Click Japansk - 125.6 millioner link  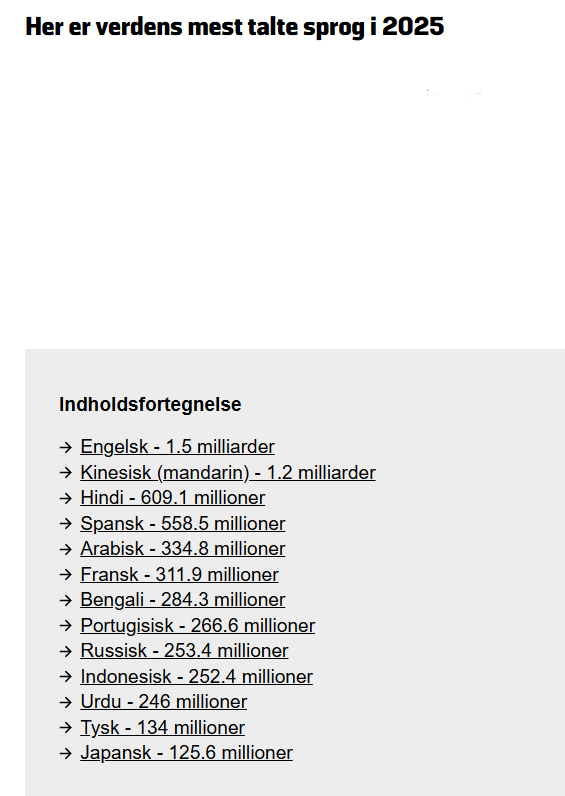(x=186, y=753)
